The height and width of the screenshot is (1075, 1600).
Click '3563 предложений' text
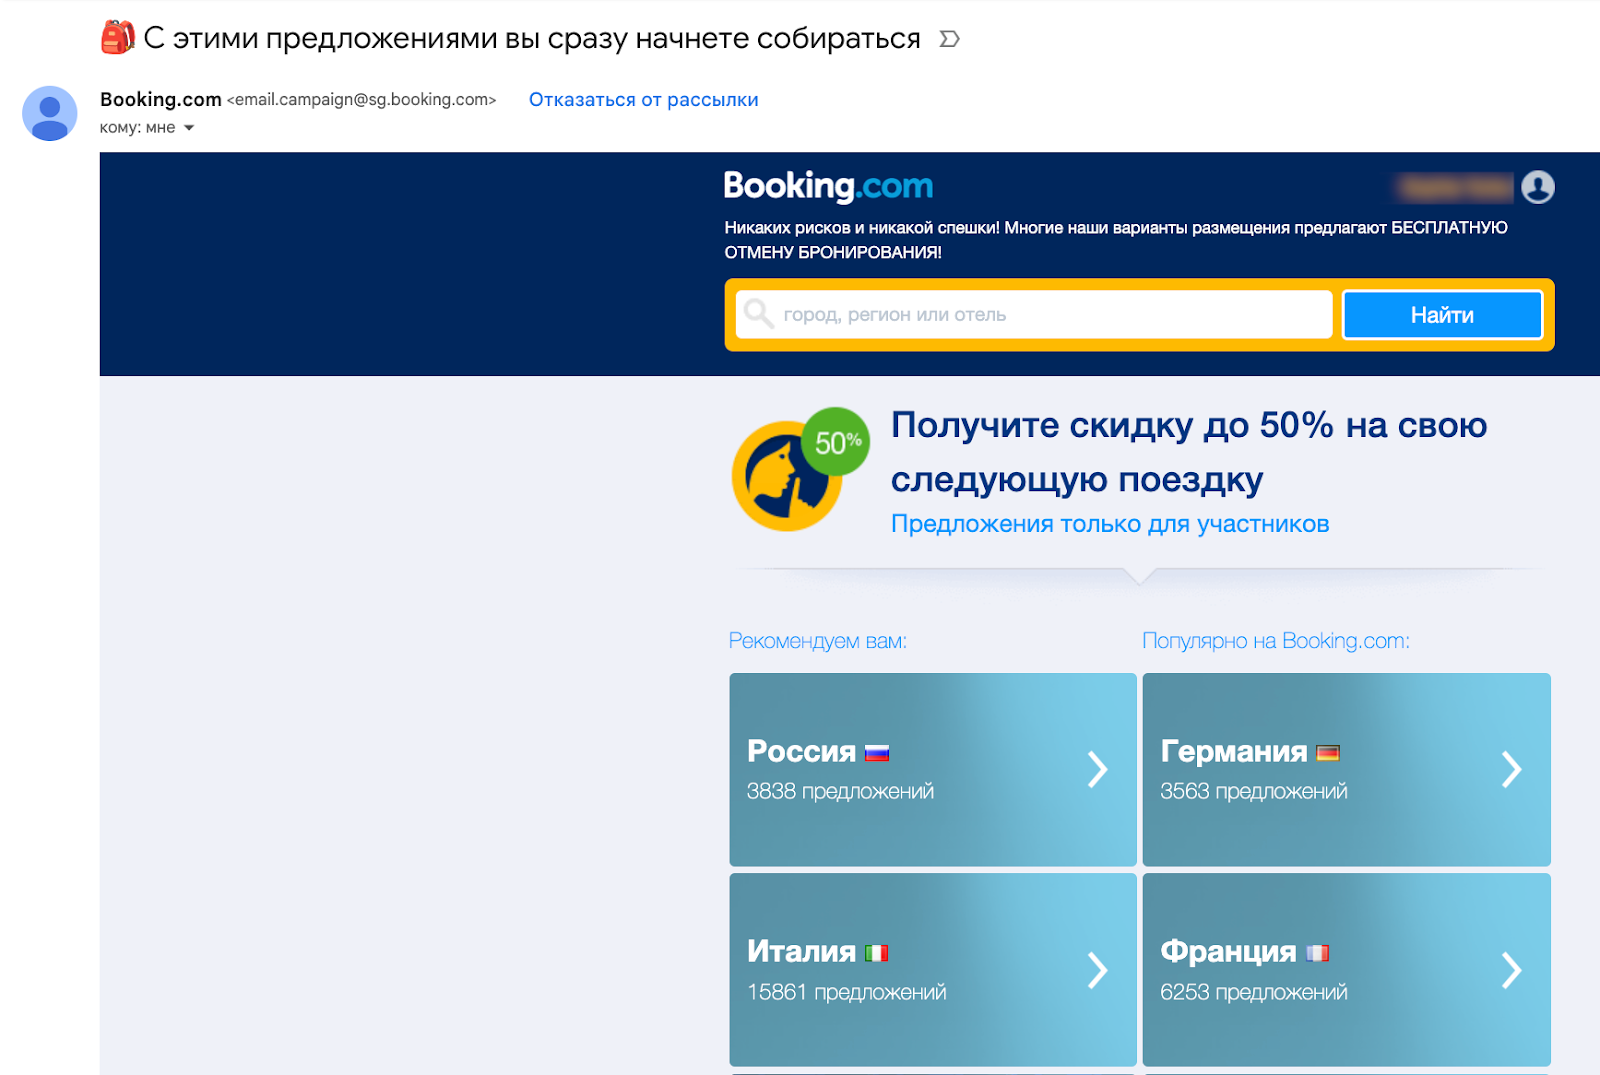click(x=1254, y=791)
